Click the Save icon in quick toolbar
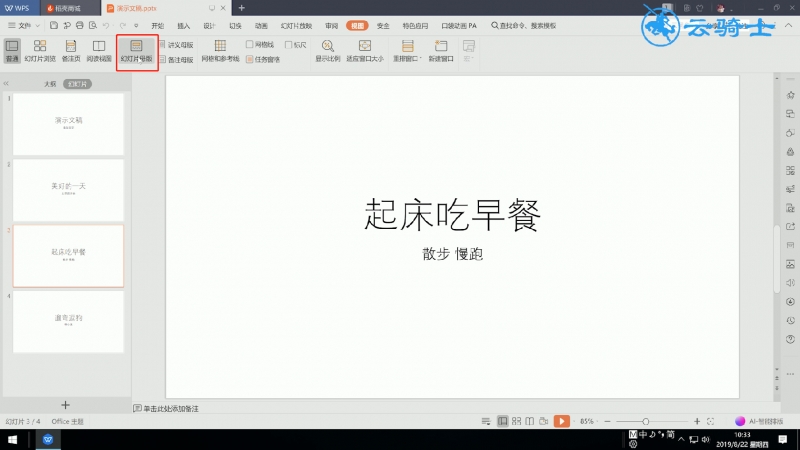The width and height of the screenshot is (800, 450). coord(54,25)
